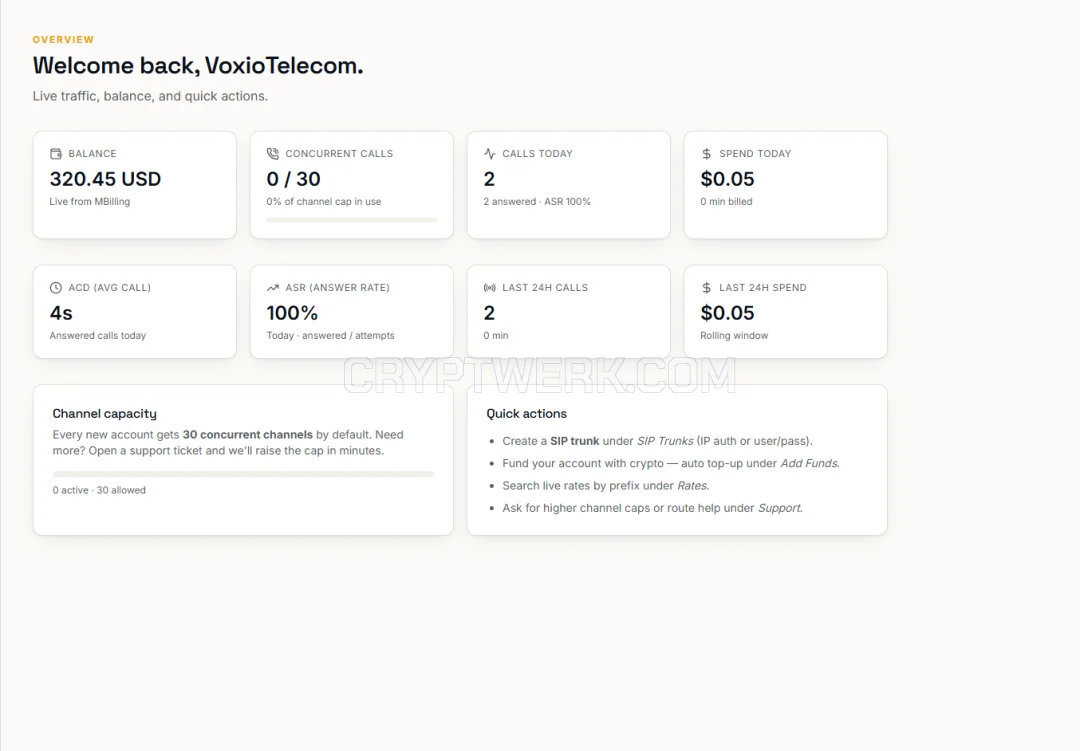1080x751 pixels.
Task: Click the activity pulse icon for Calls Today
Action: pos(490,154)
